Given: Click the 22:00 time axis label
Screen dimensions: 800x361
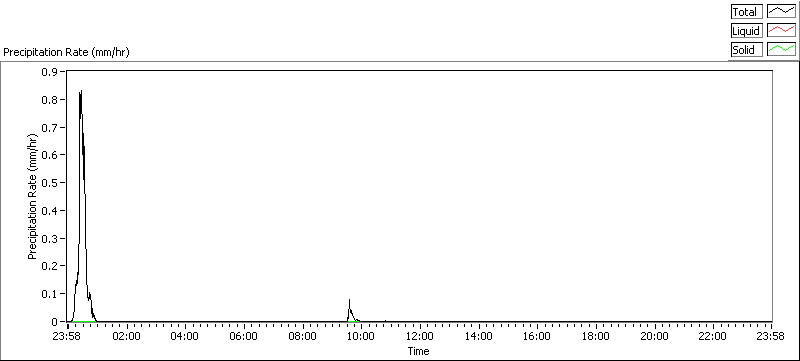Looking at the screenshot, I should tap(713, 336).
